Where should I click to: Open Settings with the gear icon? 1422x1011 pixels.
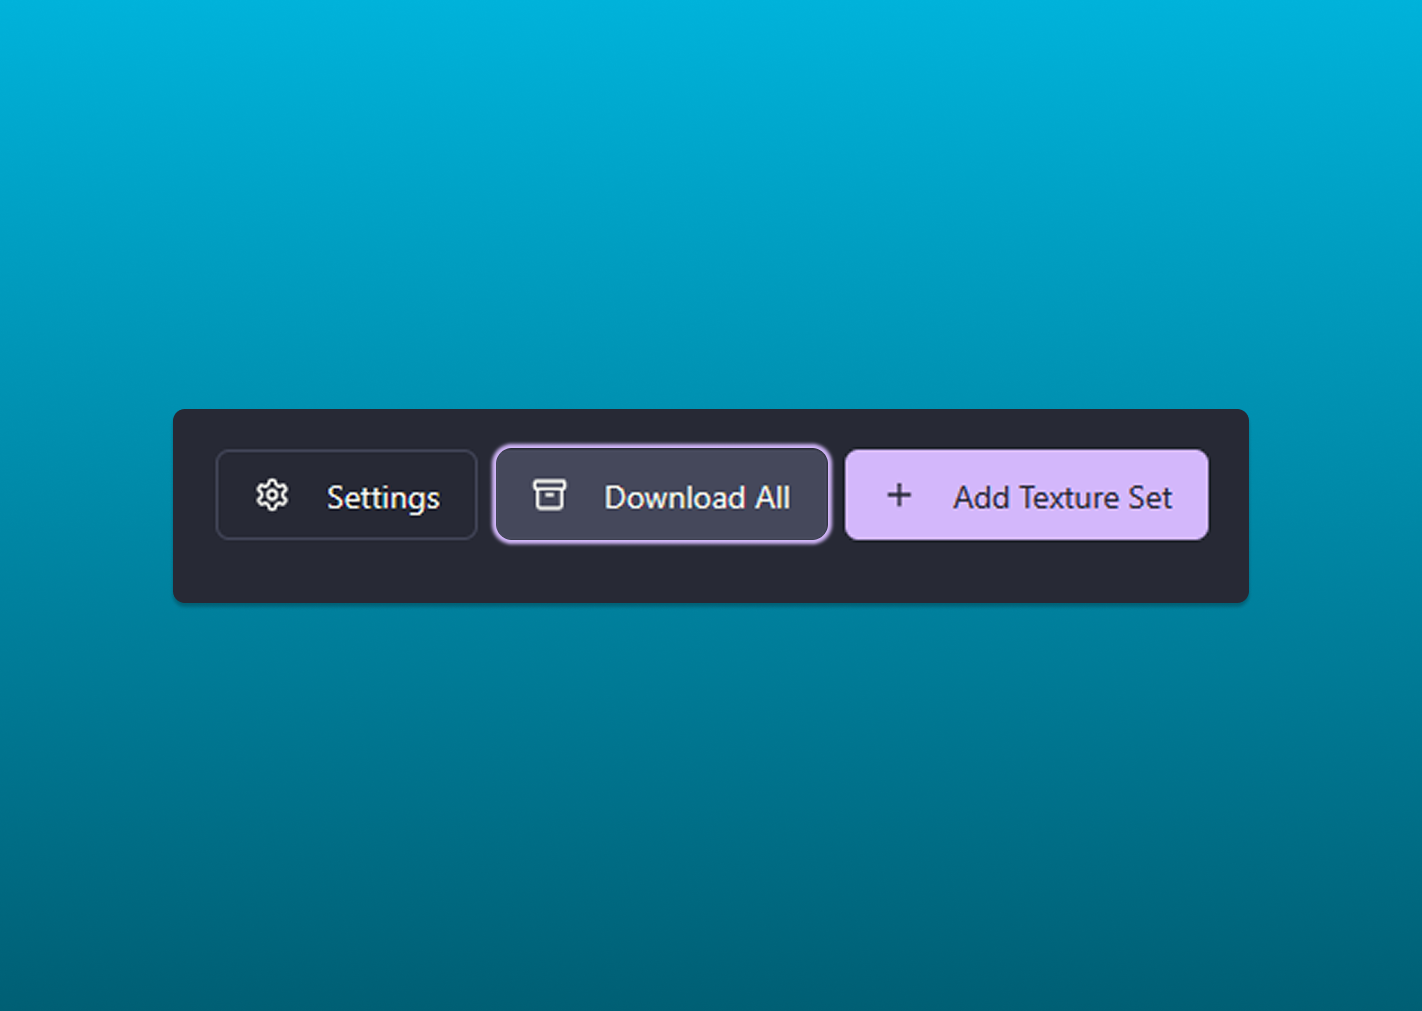[x=272, y=495]
